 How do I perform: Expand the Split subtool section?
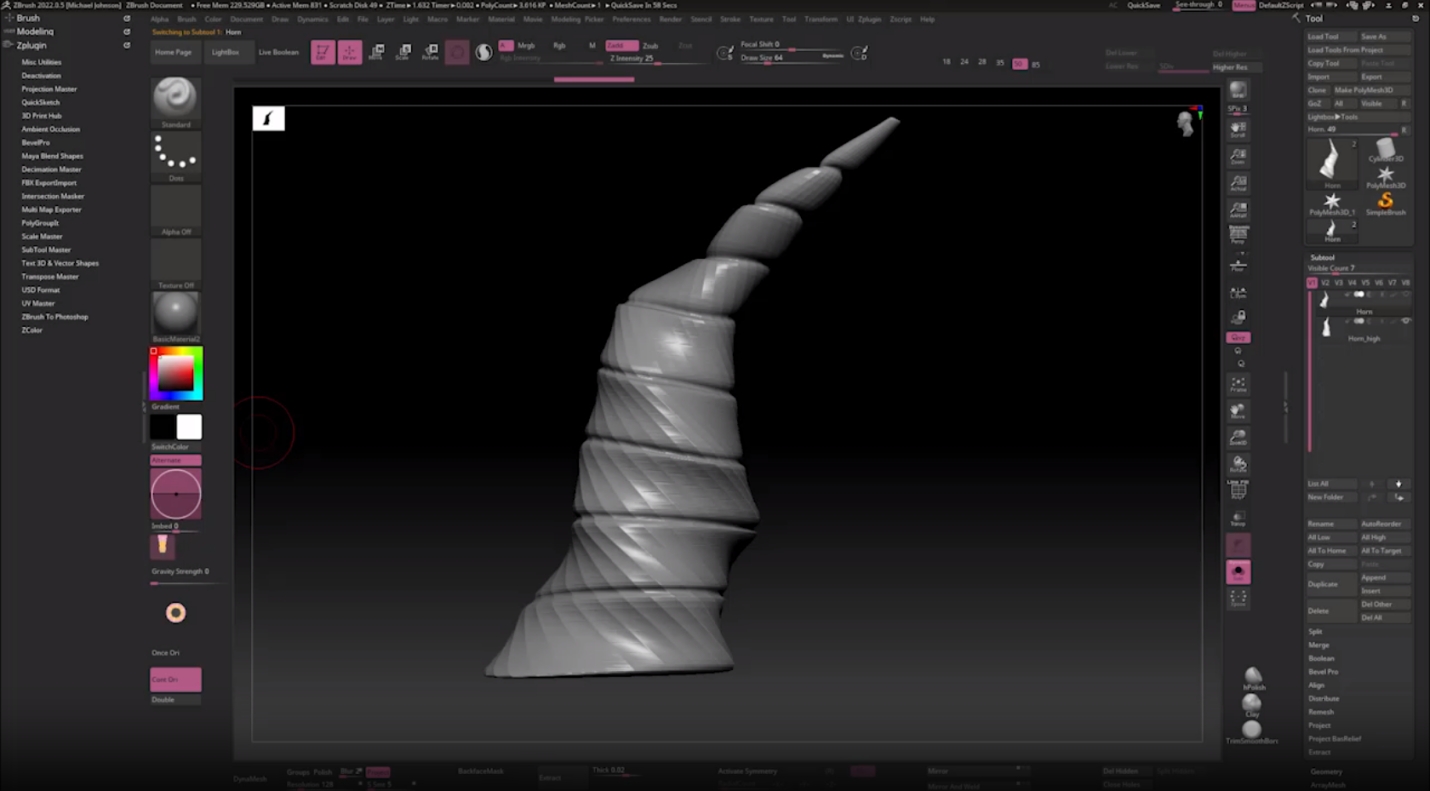1315,632
